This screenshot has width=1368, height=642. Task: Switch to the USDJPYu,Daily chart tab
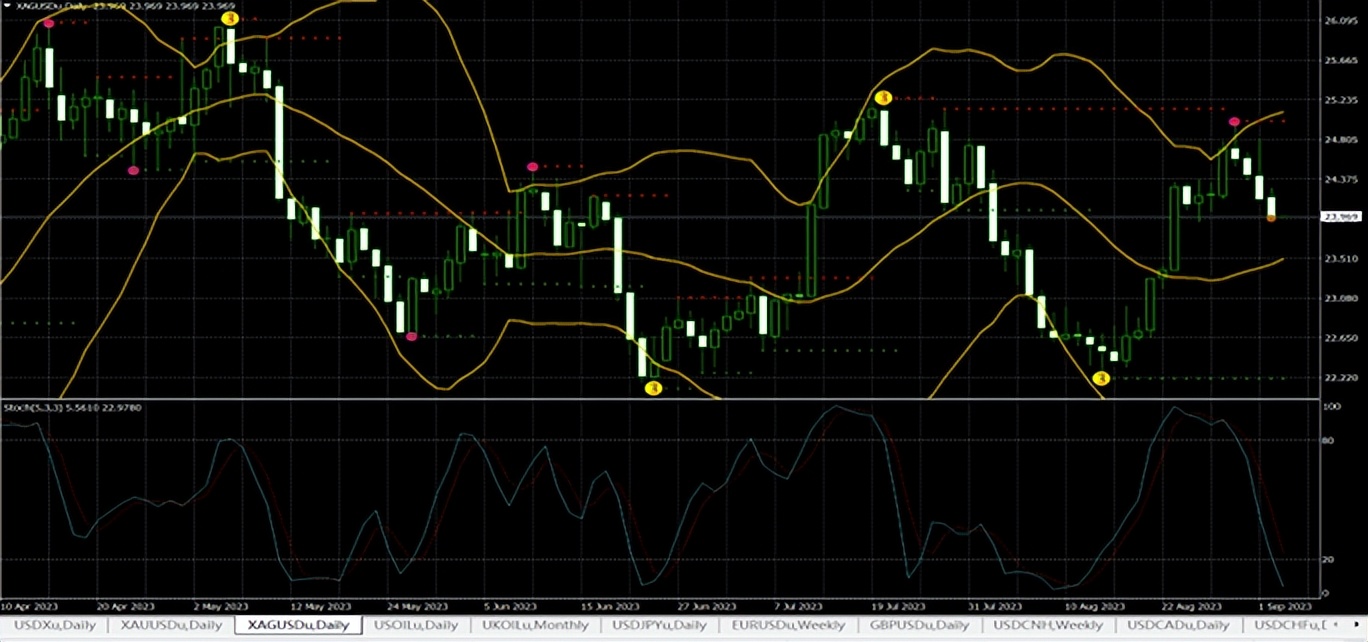click(x=660, y=625)
